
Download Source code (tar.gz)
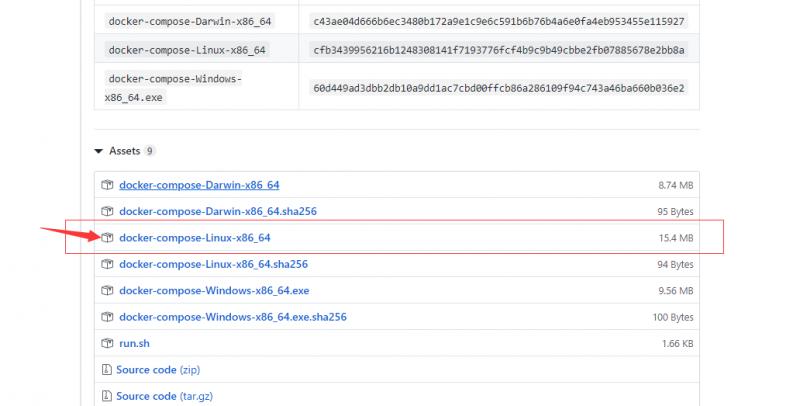164,396
